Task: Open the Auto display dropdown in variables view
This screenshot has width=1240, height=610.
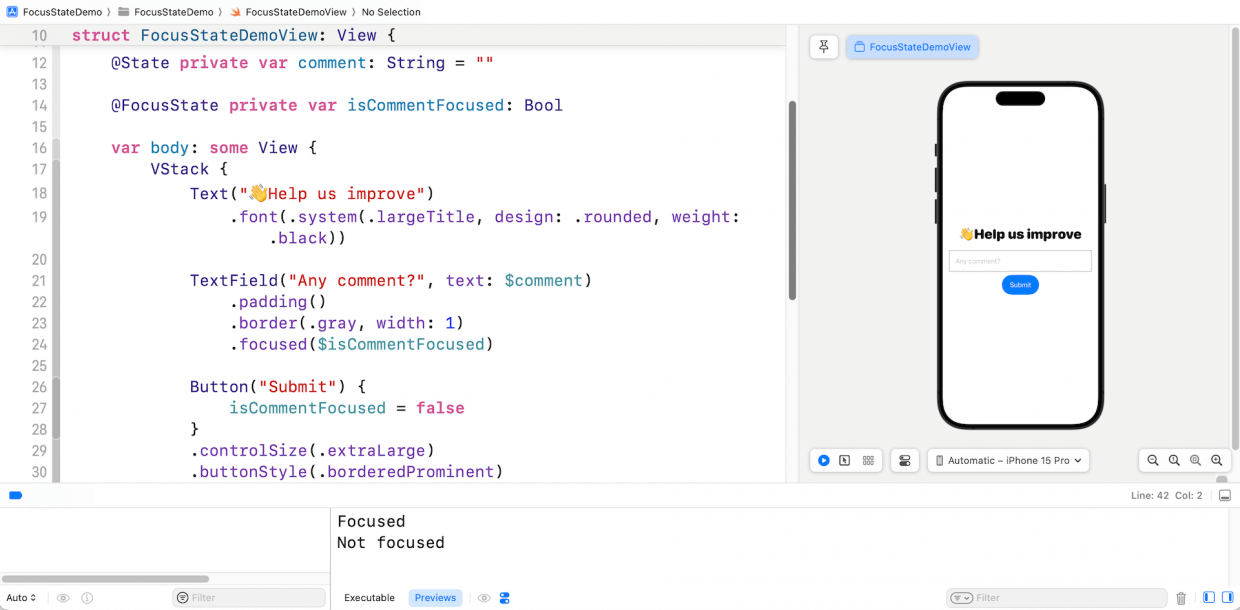Action: click(x=22, y=598)
